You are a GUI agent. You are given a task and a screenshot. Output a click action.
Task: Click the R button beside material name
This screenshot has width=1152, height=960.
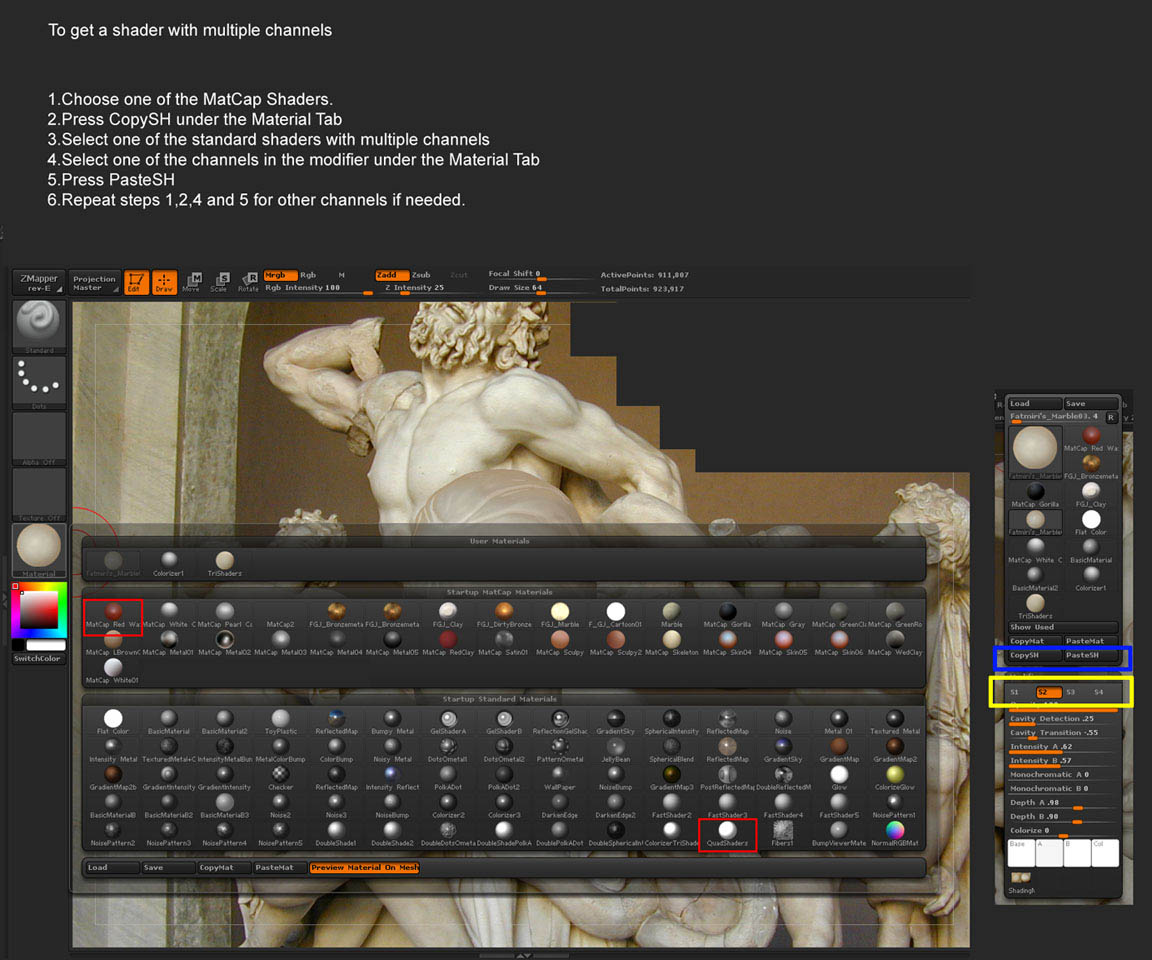(1111, 417)
